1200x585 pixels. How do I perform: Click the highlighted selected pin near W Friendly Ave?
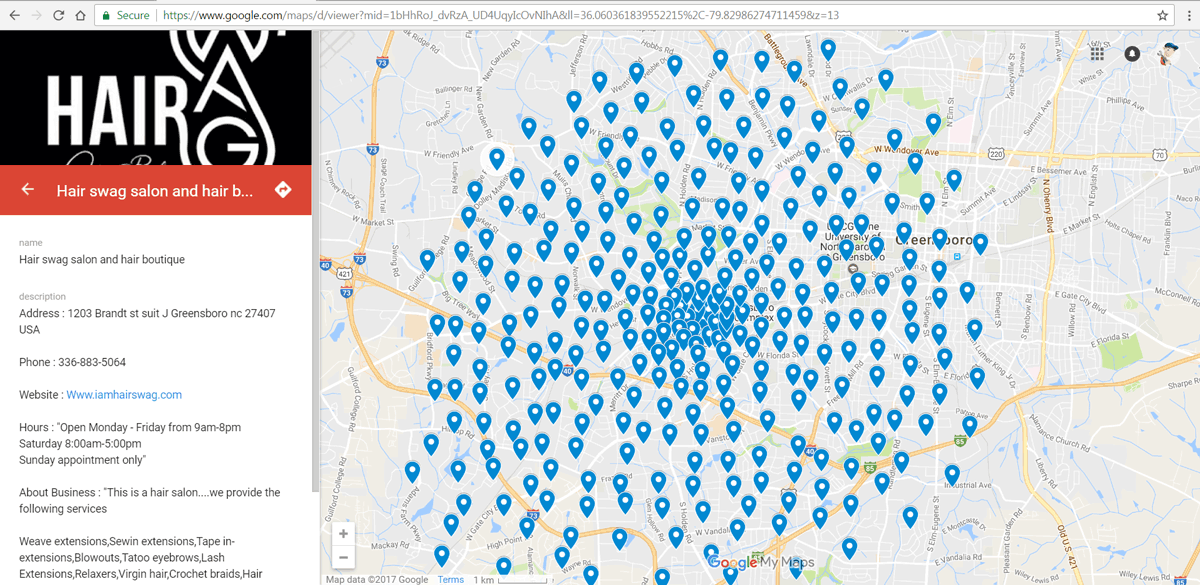click(497, 157)
